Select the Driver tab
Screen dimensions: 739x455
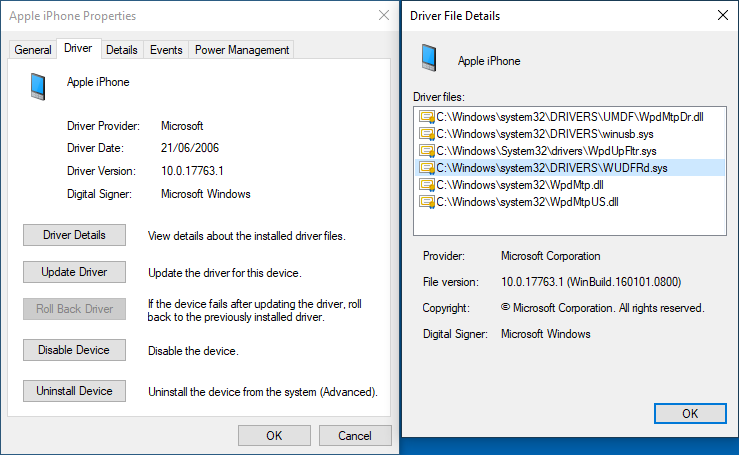pyautogui.click(x=78, y=48)
